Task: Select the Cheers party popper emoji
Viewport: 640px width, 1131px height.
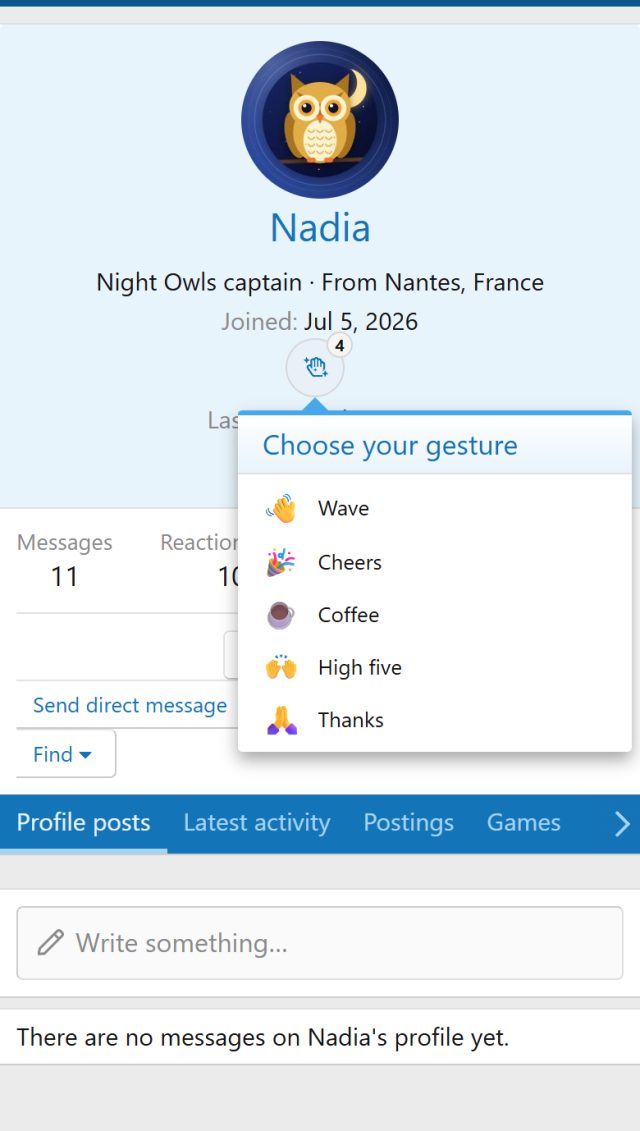Action: pos(281,562)
